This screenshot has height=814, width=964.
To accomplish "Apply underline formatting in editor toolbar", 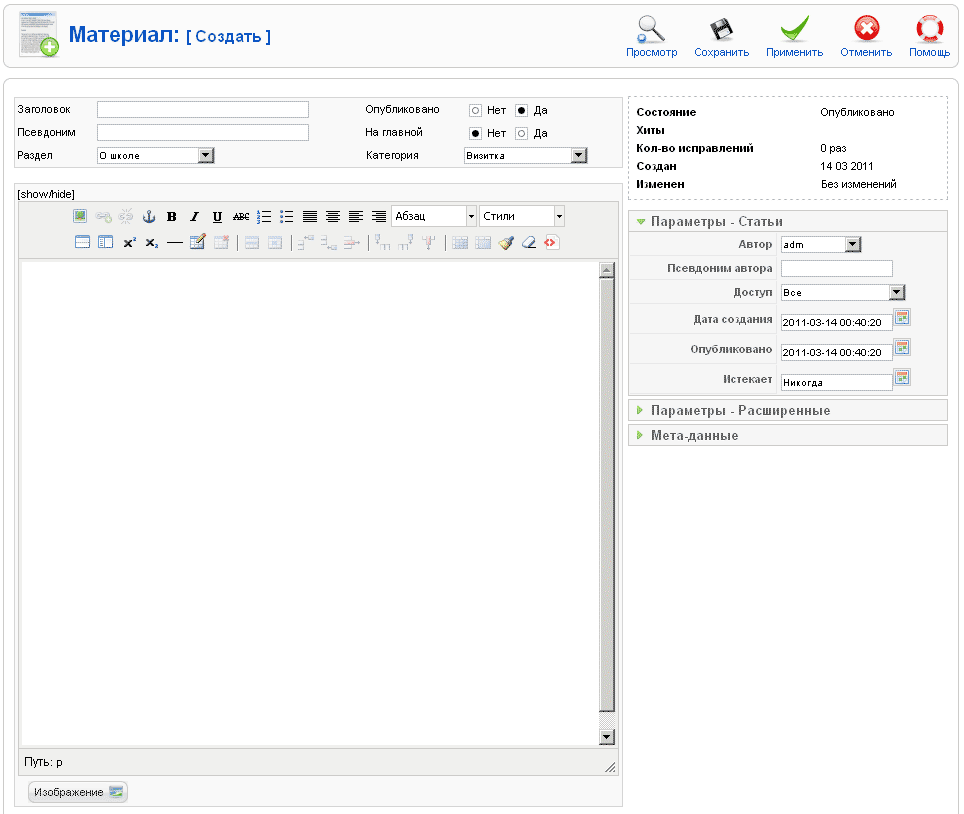I will click(217, 216).
